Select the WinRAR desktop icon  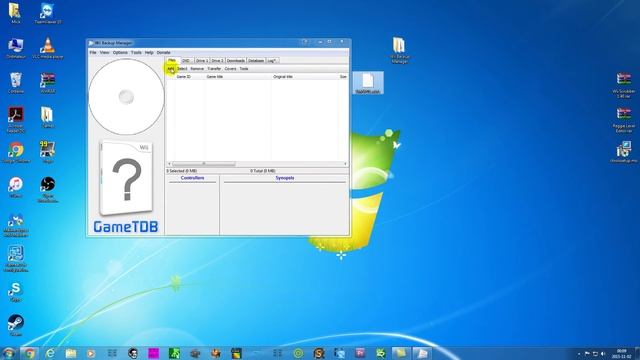(48, 83)
